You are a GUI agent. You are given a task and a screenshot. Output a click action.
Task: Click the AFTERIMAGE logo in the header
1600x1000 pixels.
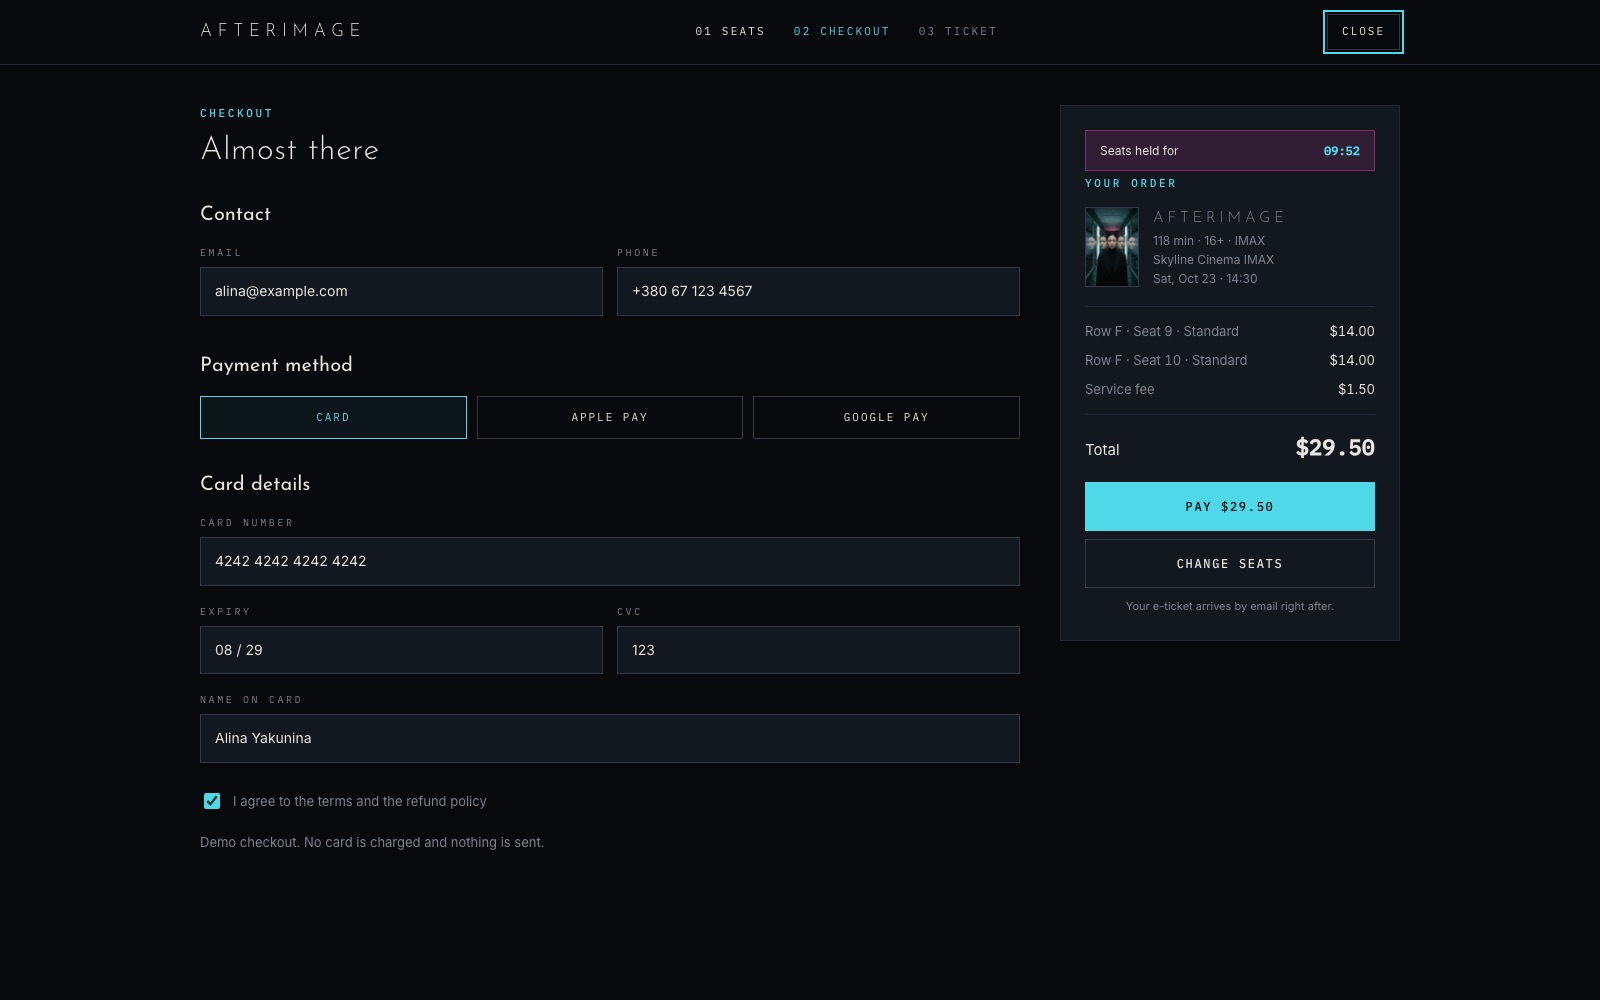click(281, 30)
